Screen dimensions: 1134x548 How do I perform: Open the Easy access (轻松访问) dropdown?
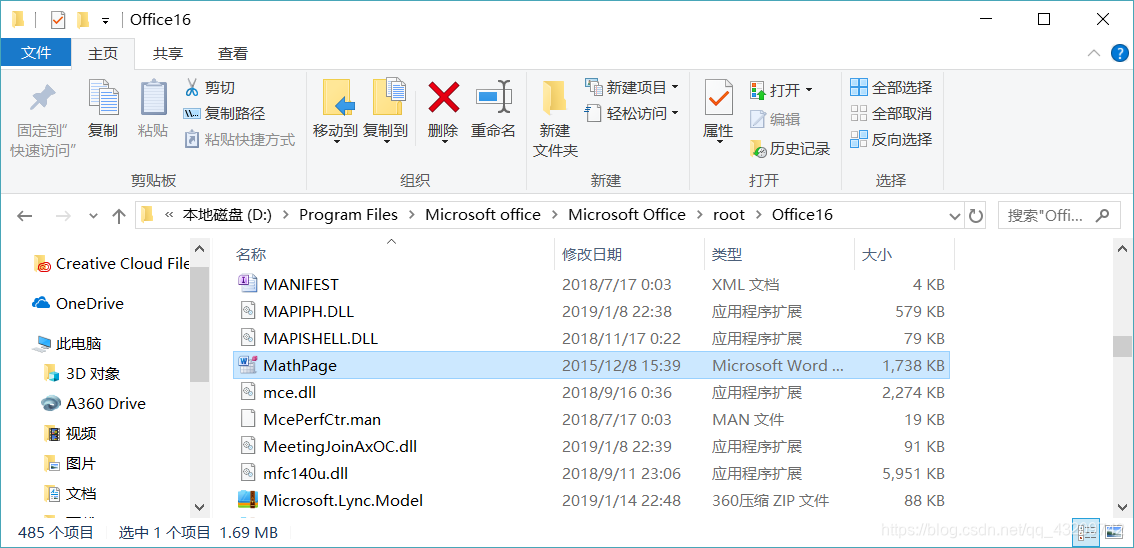coord(632,114)
